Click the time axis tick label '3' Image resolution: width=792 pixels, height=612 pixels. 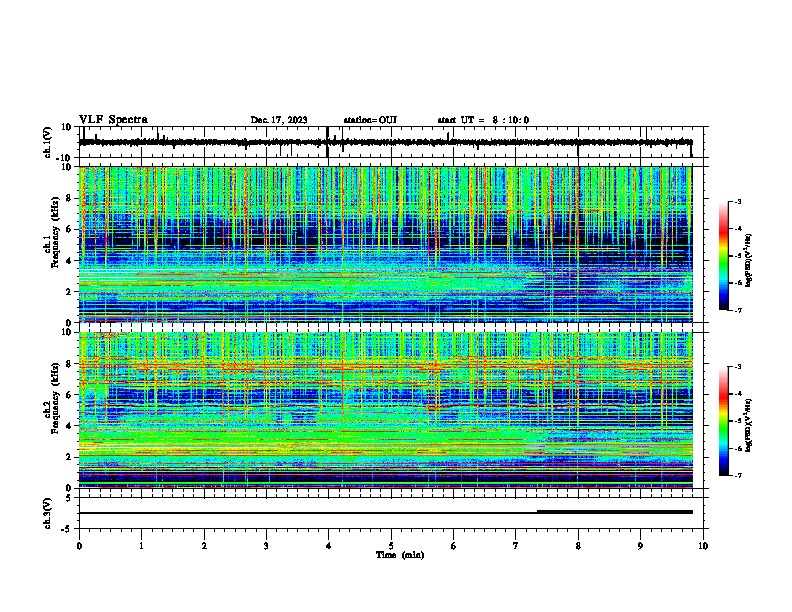[266, 546]
